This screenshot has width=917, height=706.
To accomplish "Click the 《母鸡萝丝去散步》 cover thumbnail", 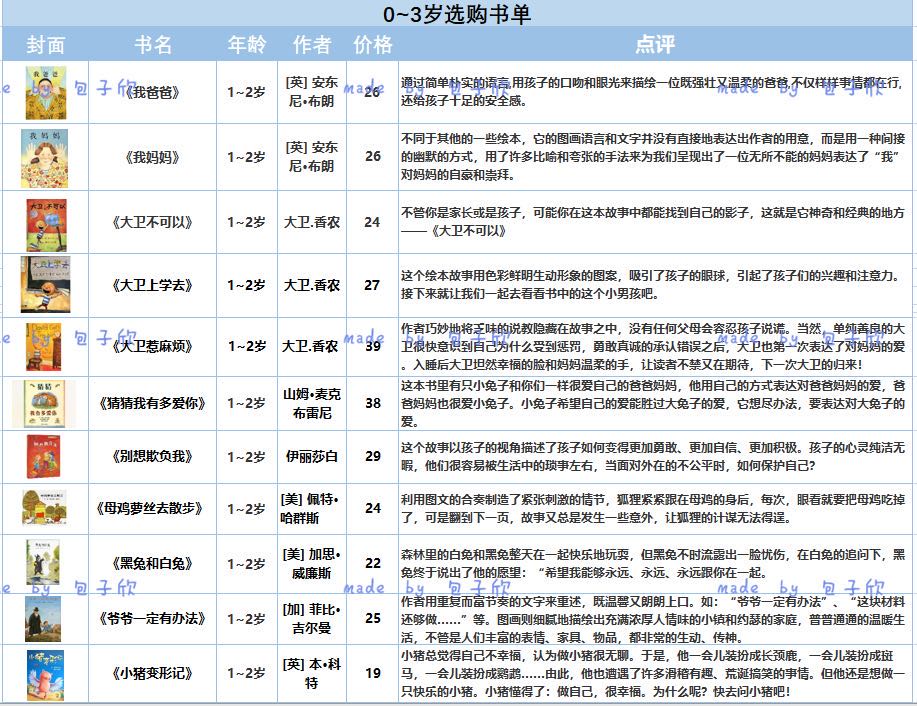I will tap(44, 508).
